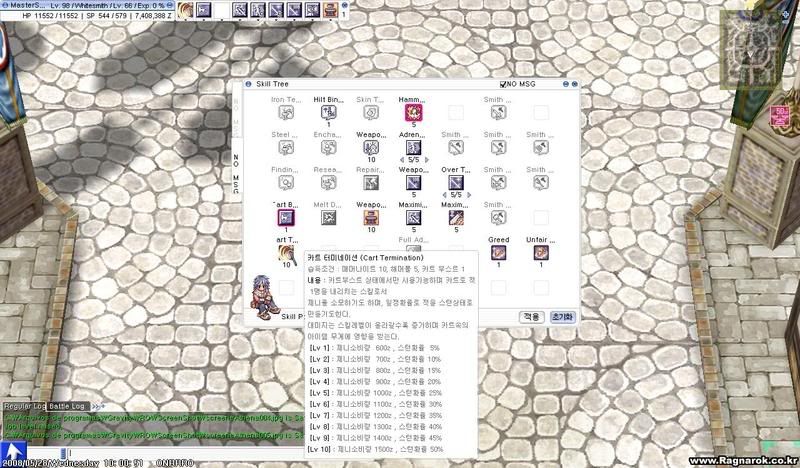Select the Over Thrust skill icon
Screen dimensions: 800x468
(x=456, y=183)
